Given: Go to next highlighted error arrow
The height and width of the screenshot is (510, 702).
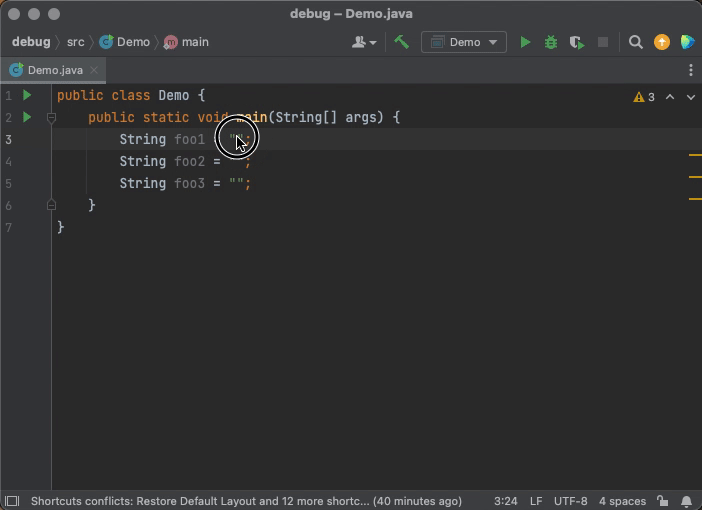Looking at the screenshot, I should [x=691, y=97].
